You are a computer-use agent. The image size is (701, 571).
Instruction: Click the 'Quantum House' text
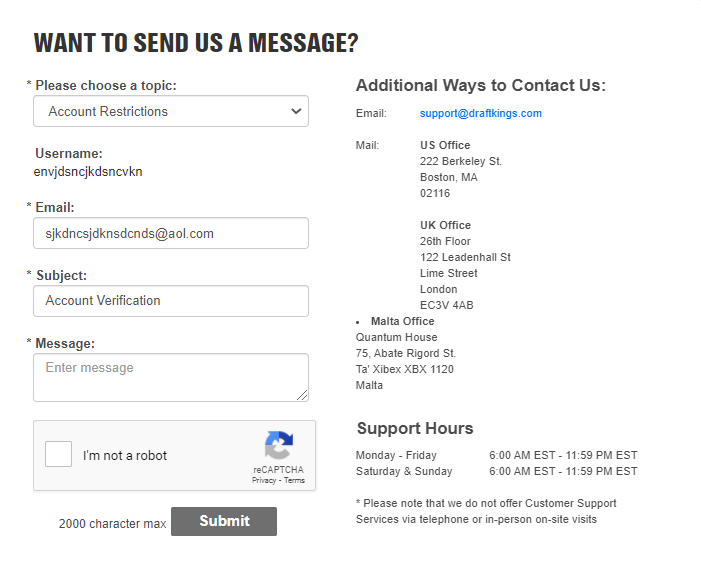coord(397,338)
